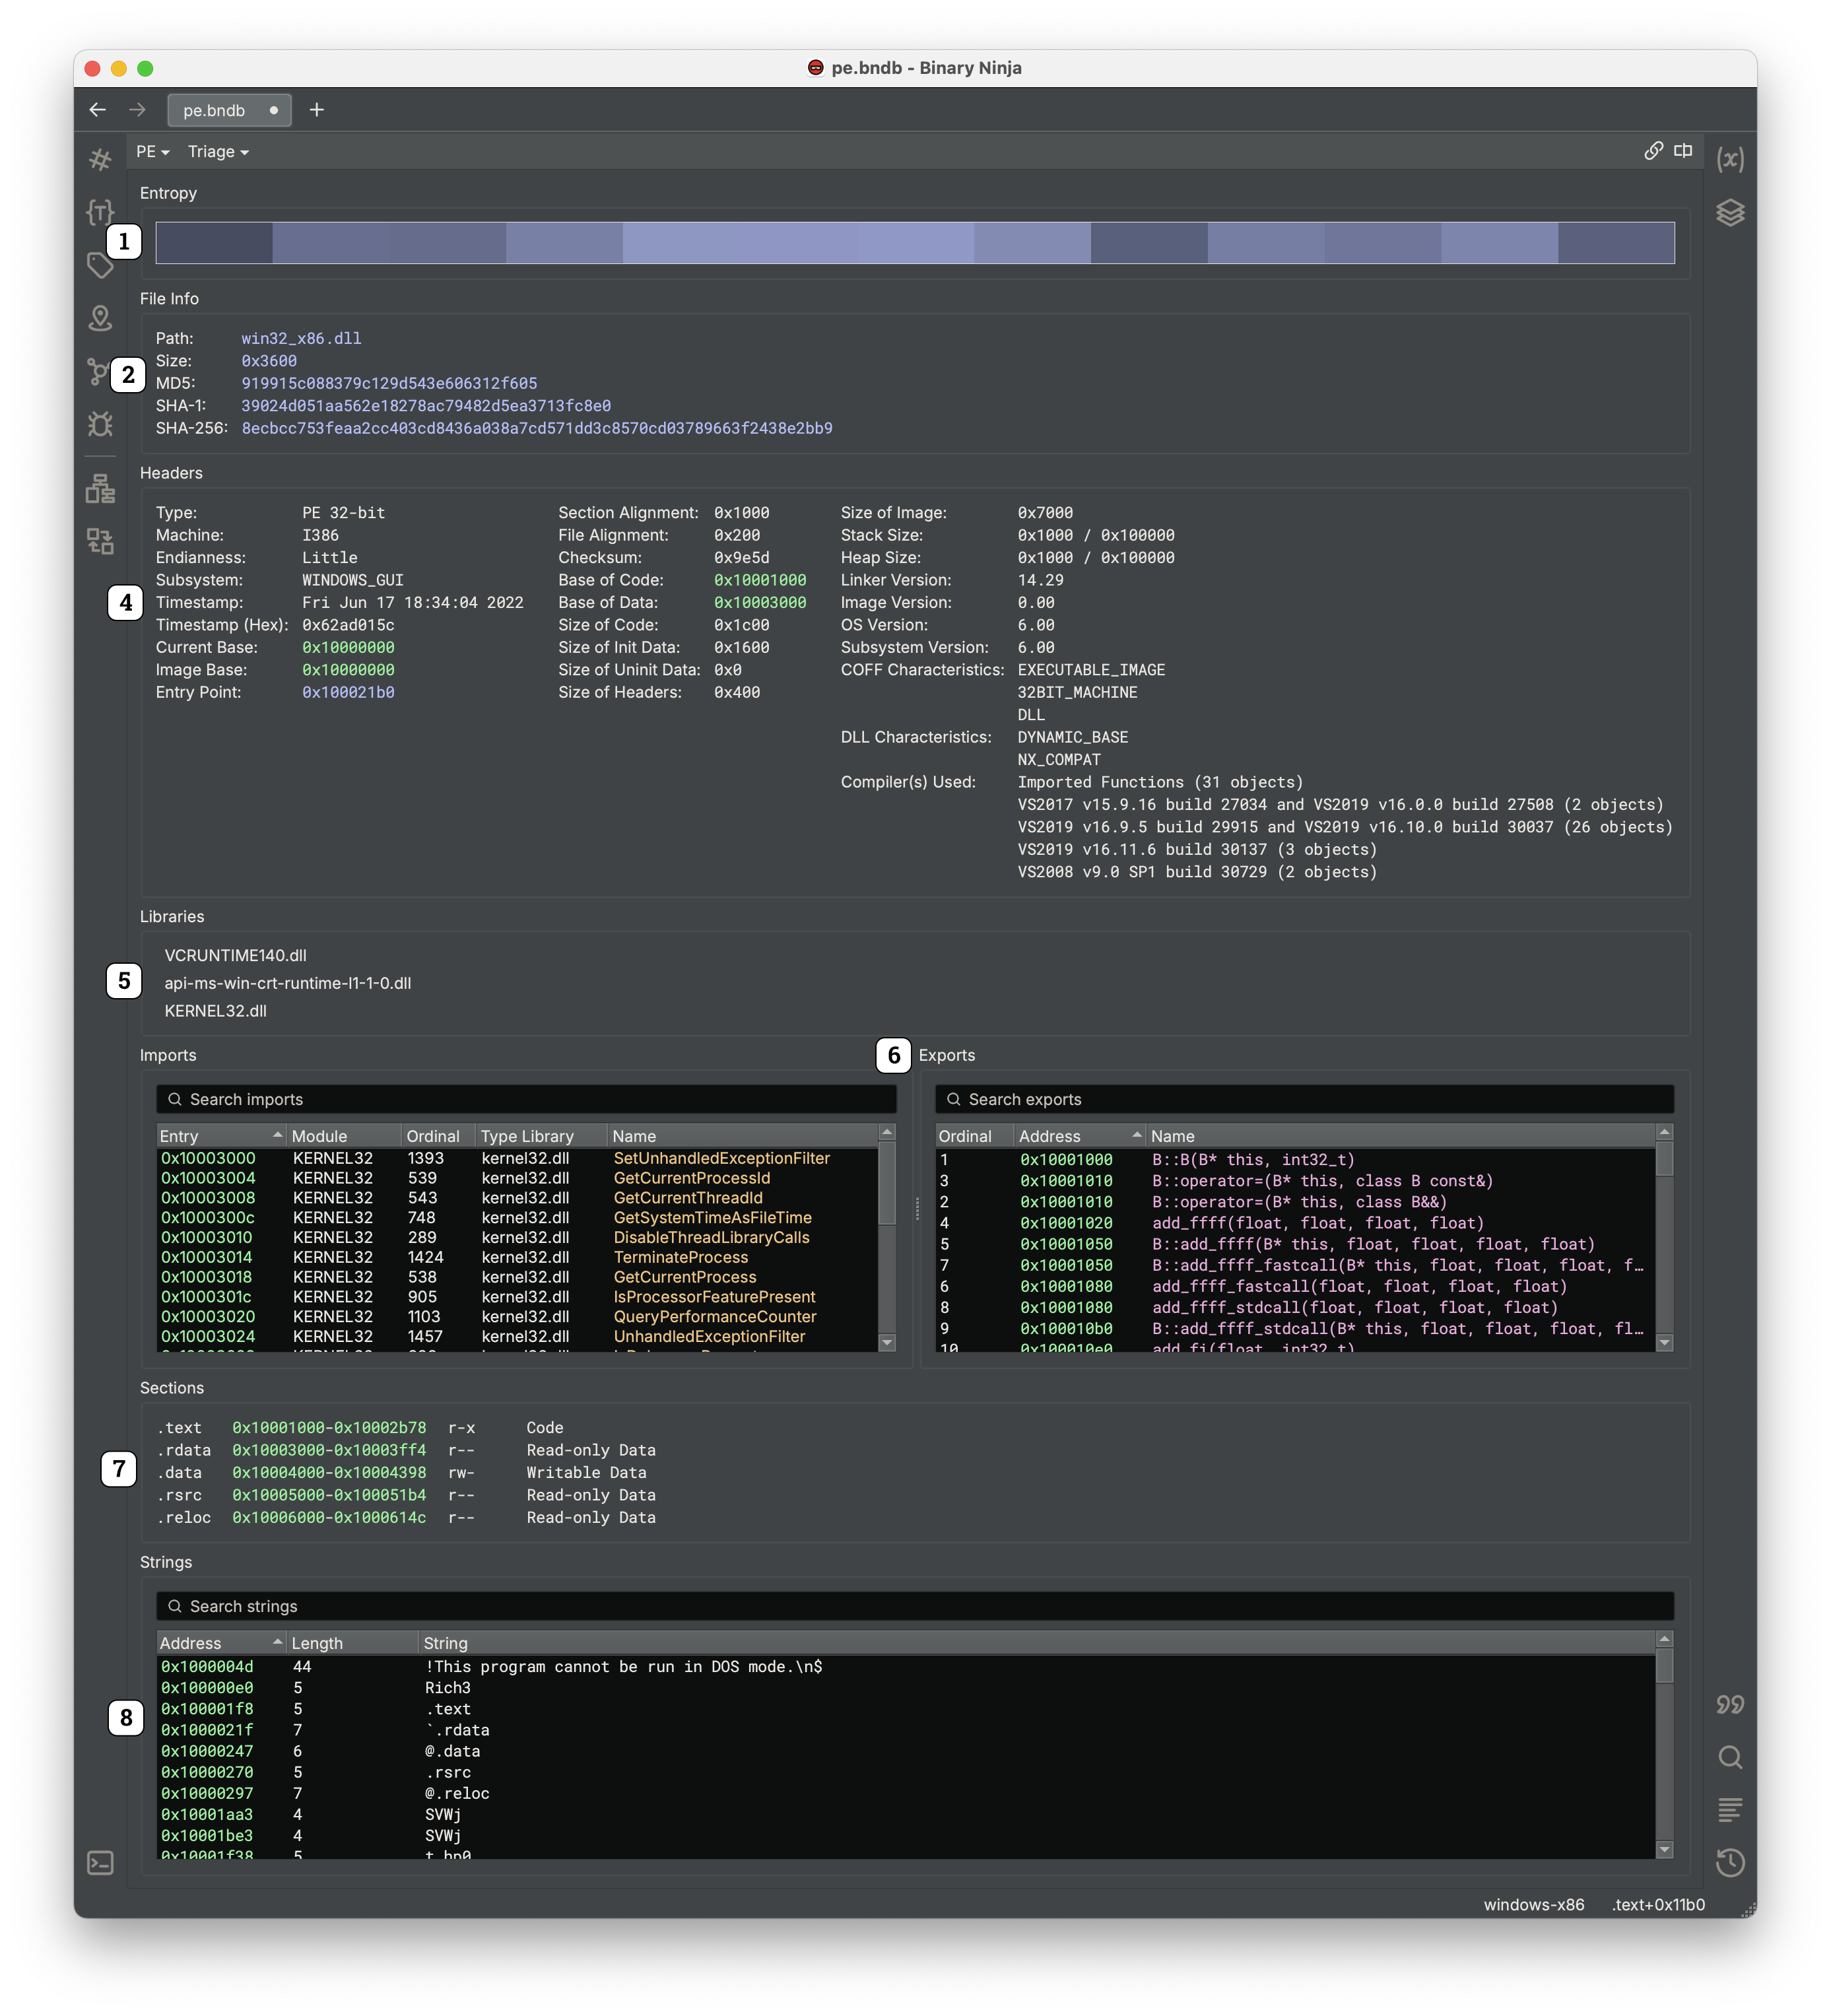Select the DOS mode string row
The height and width of the screenshot is (2016, 1831).
tap(906, 1666)
